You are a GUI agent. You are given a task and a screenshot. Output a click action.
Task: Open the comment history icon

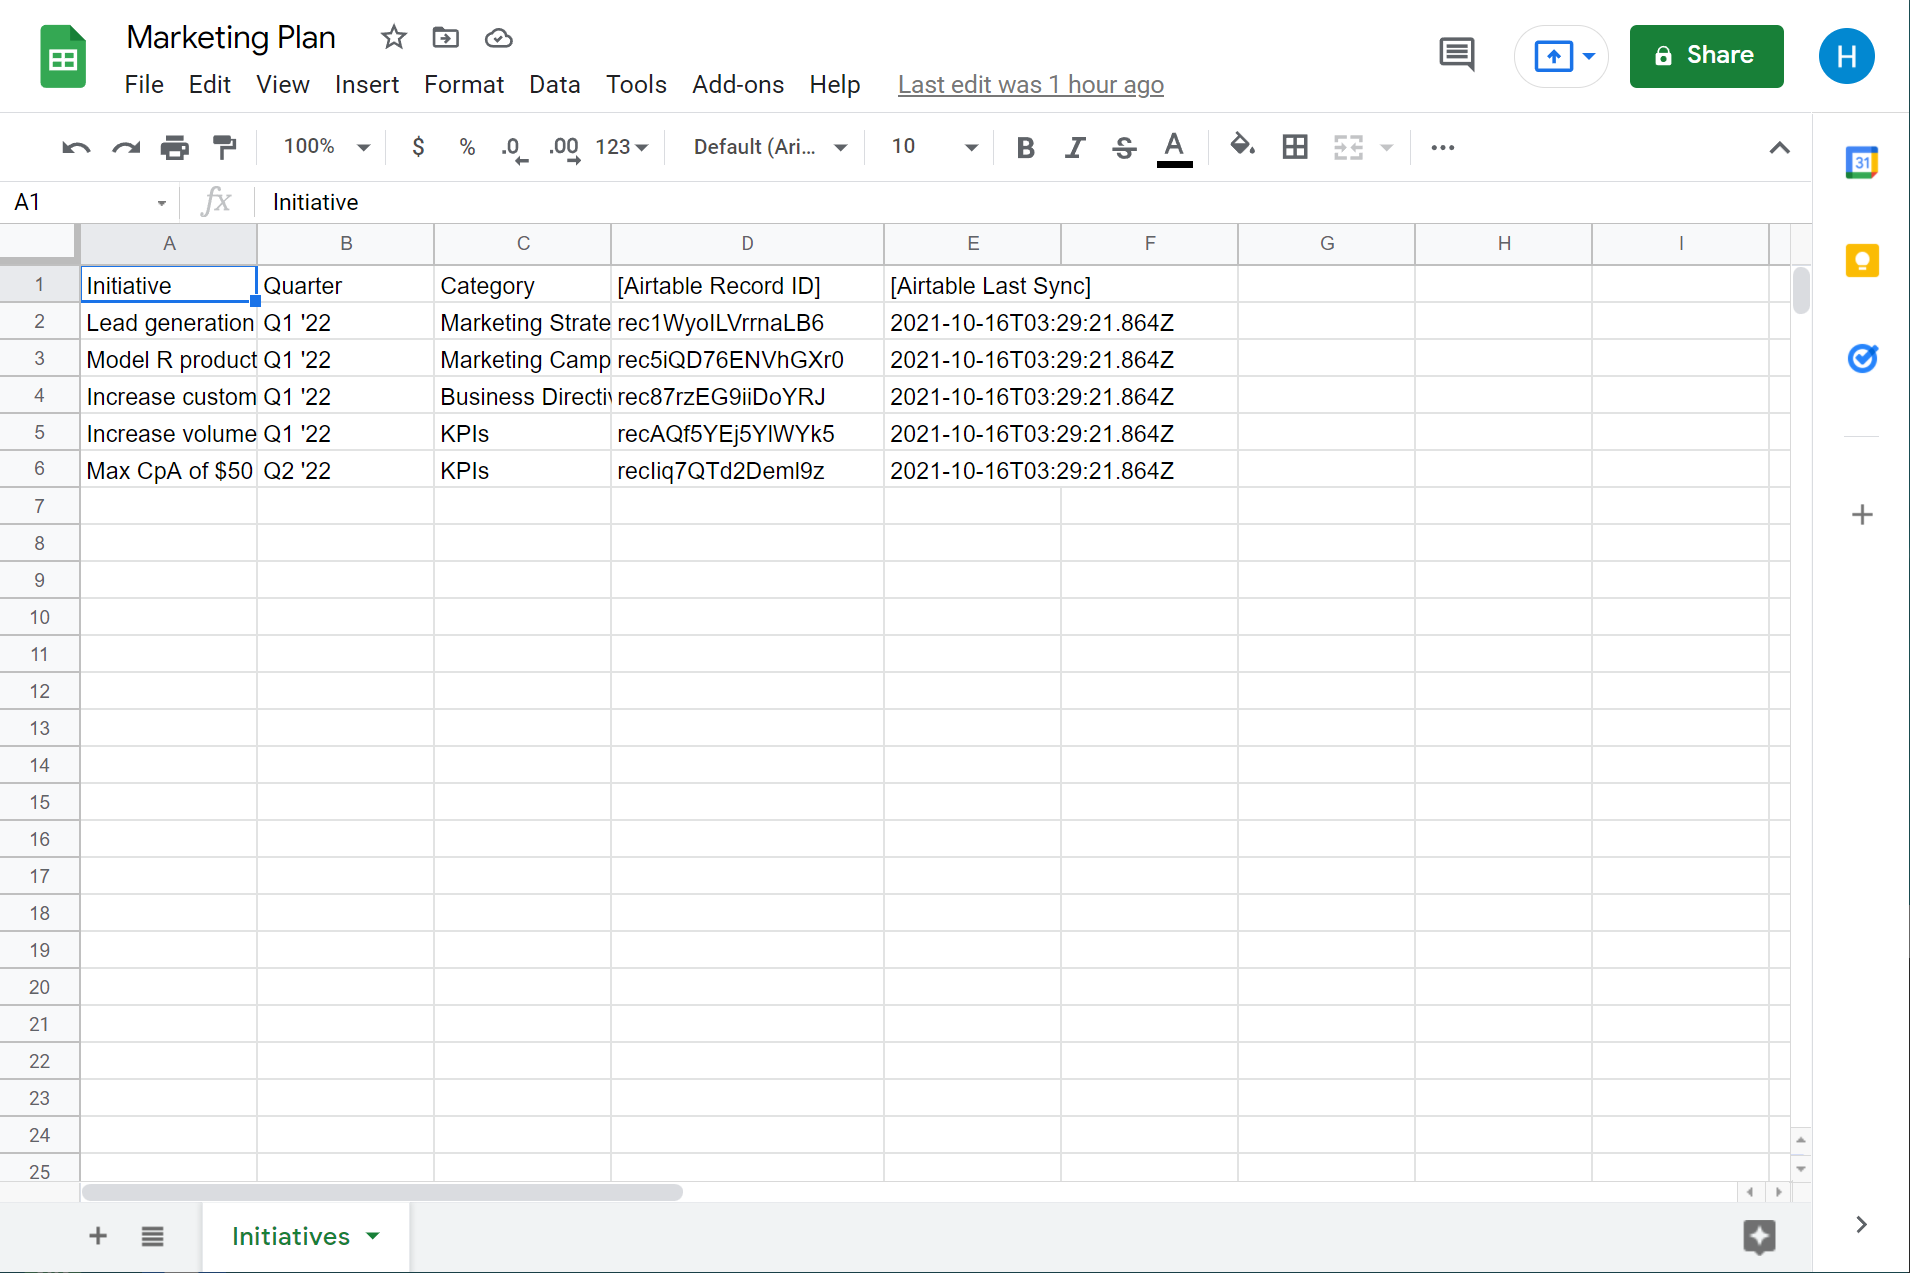(1456, 55)
